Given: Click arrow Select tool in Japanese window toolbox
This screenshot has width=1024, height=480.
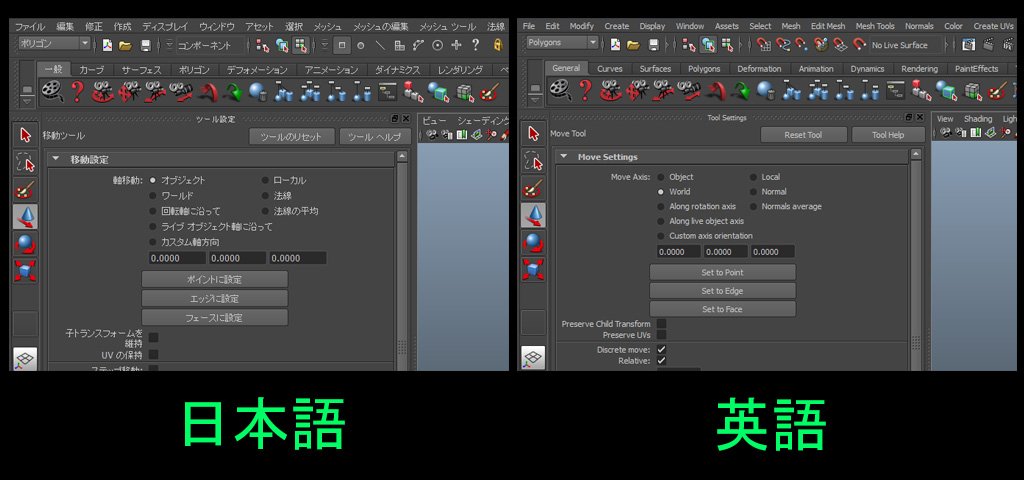Looking at the screenshot, I should click(25, 135).
